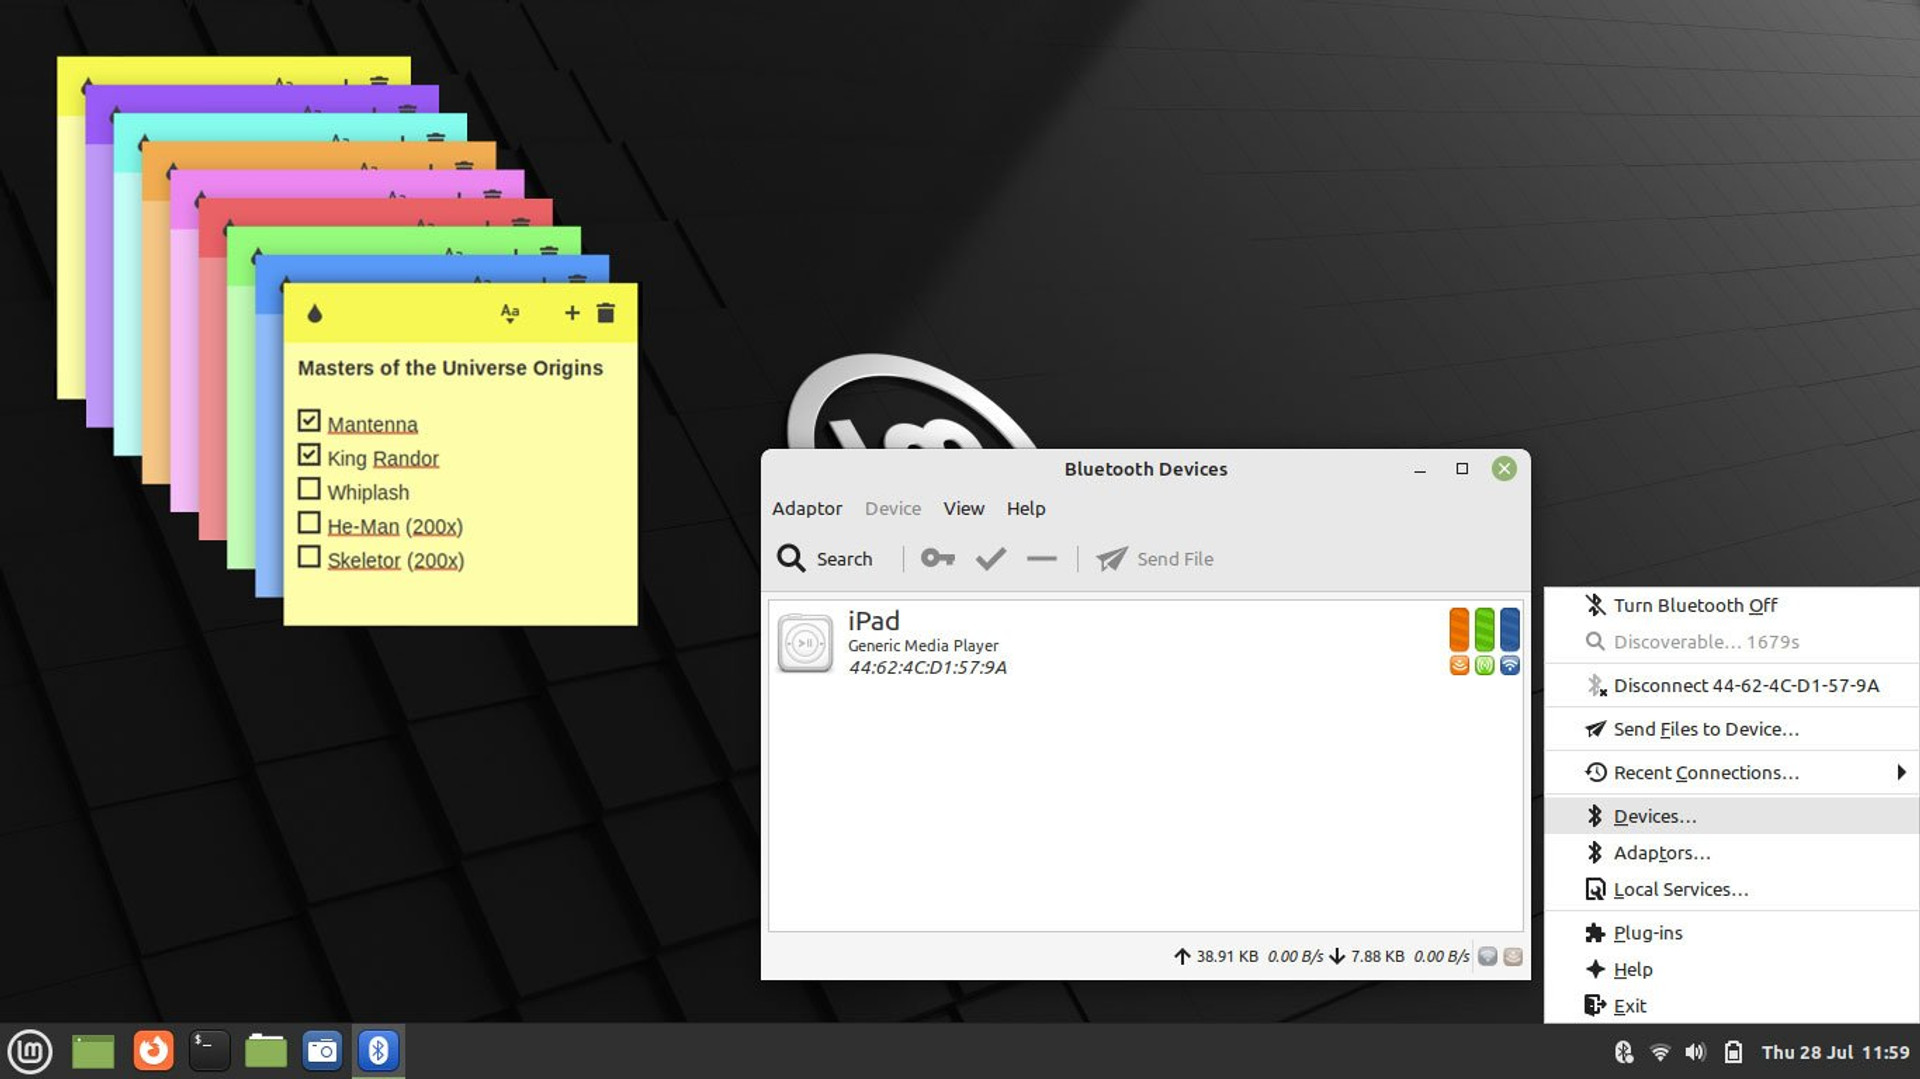The width and height of the screenshot is (1920, 1079).
Task: Click the note title Masters of the Universe Origins
Action: coord(450,368)
